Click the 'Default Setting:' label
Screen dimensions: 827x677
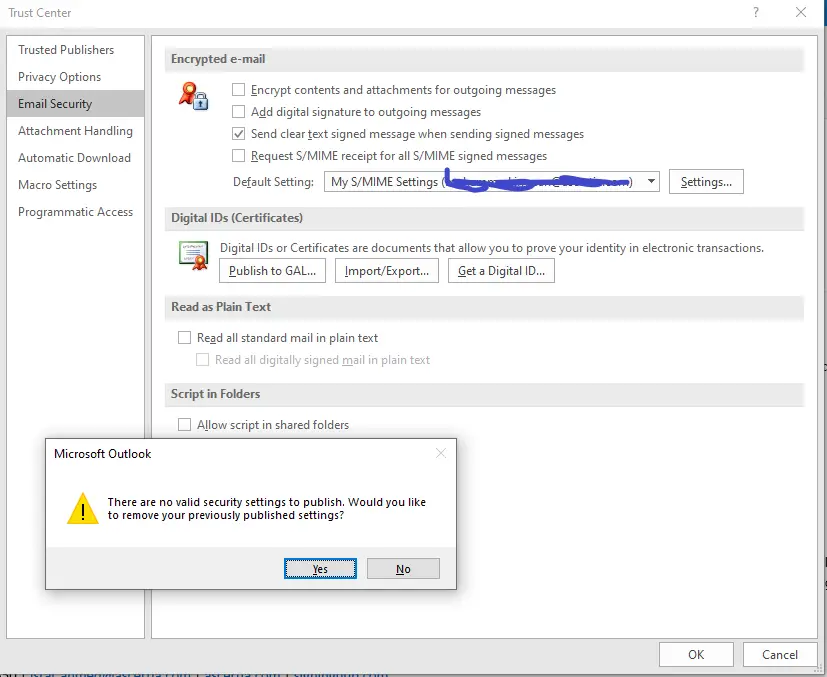click(273, 181)
